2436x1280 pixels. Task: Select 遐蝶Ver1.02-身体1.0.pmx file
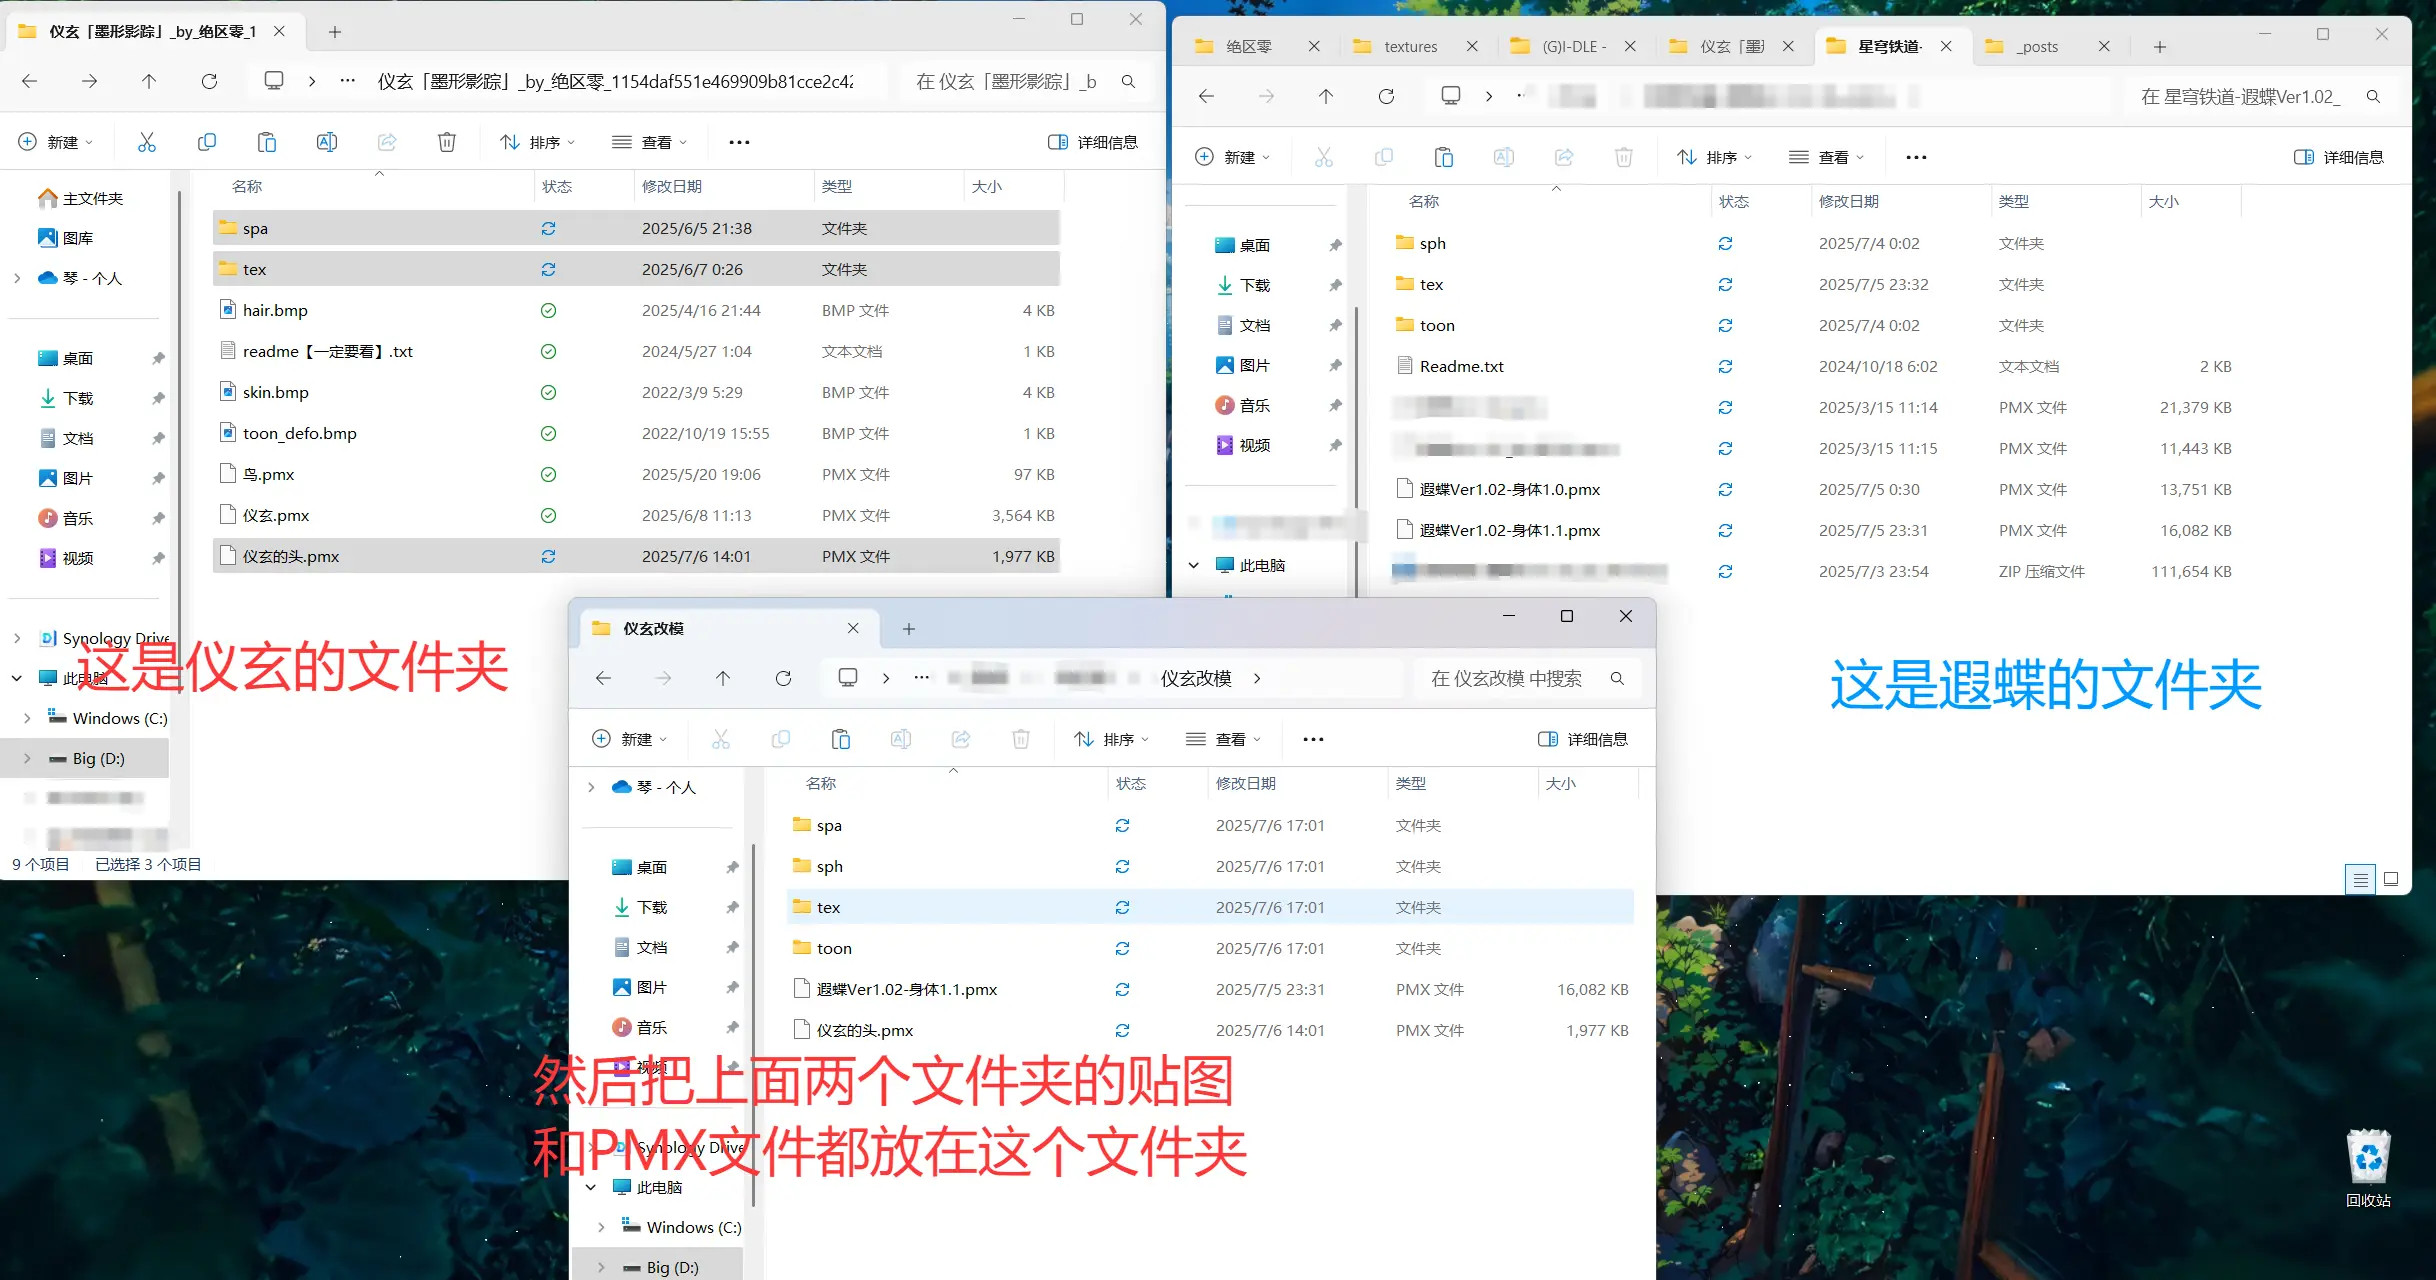tap(1509, 489)
